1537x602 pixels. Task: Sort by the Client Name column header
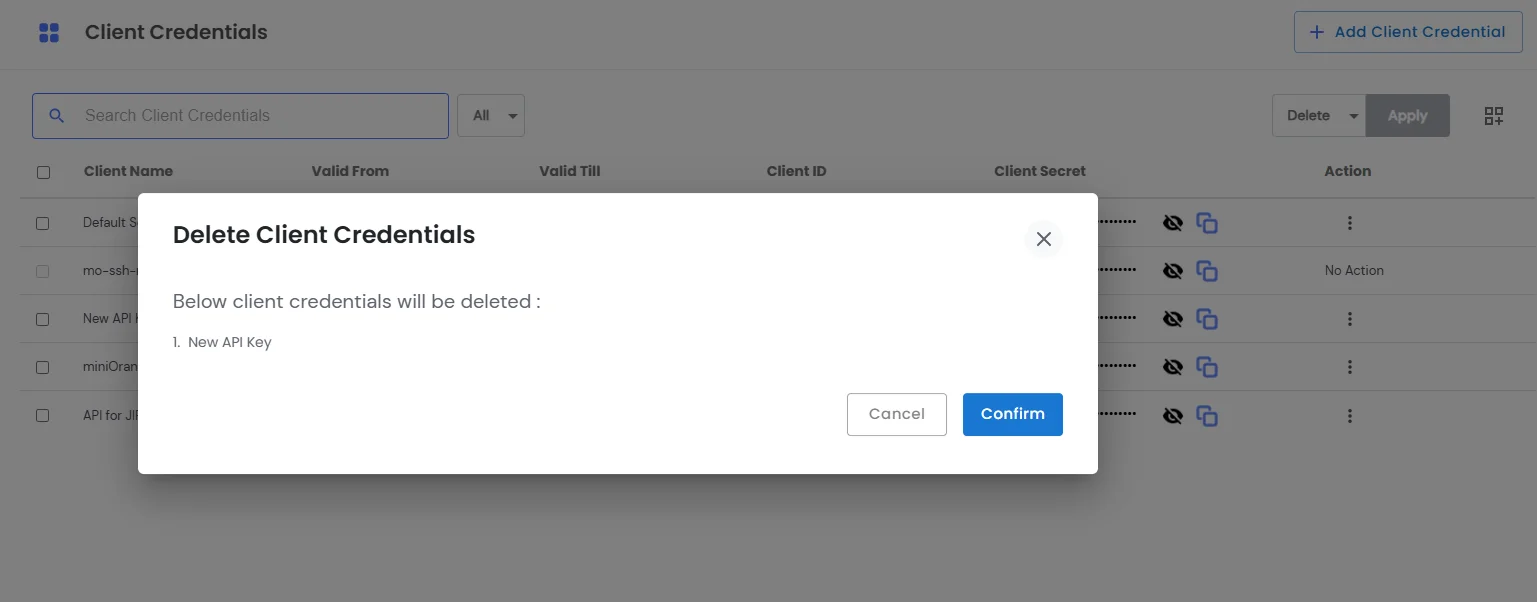point(128,171)
